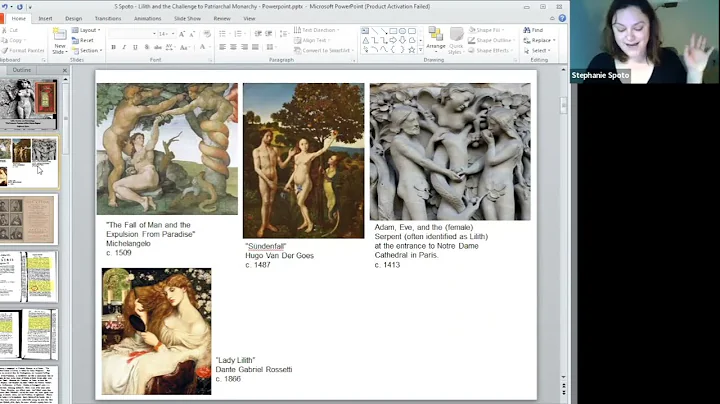
Task: Expand the shapes gallery More arrow
Action: tap(421, 50)
